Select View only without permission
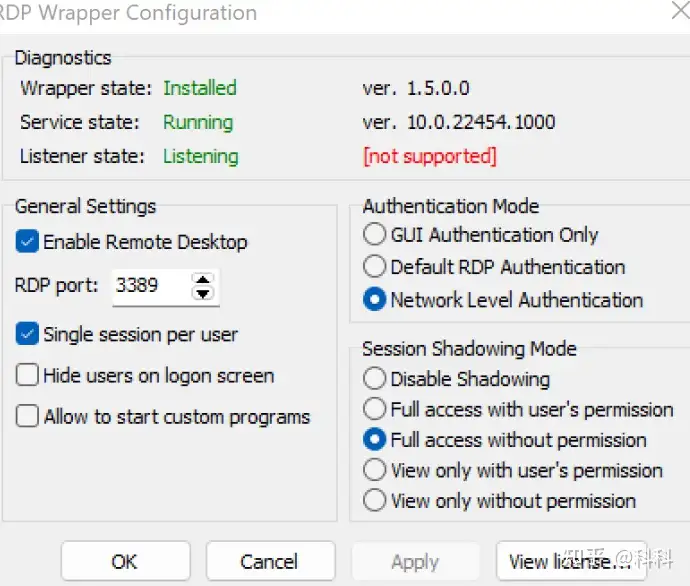This screenshot has width=690, height=586. [374, 500]
